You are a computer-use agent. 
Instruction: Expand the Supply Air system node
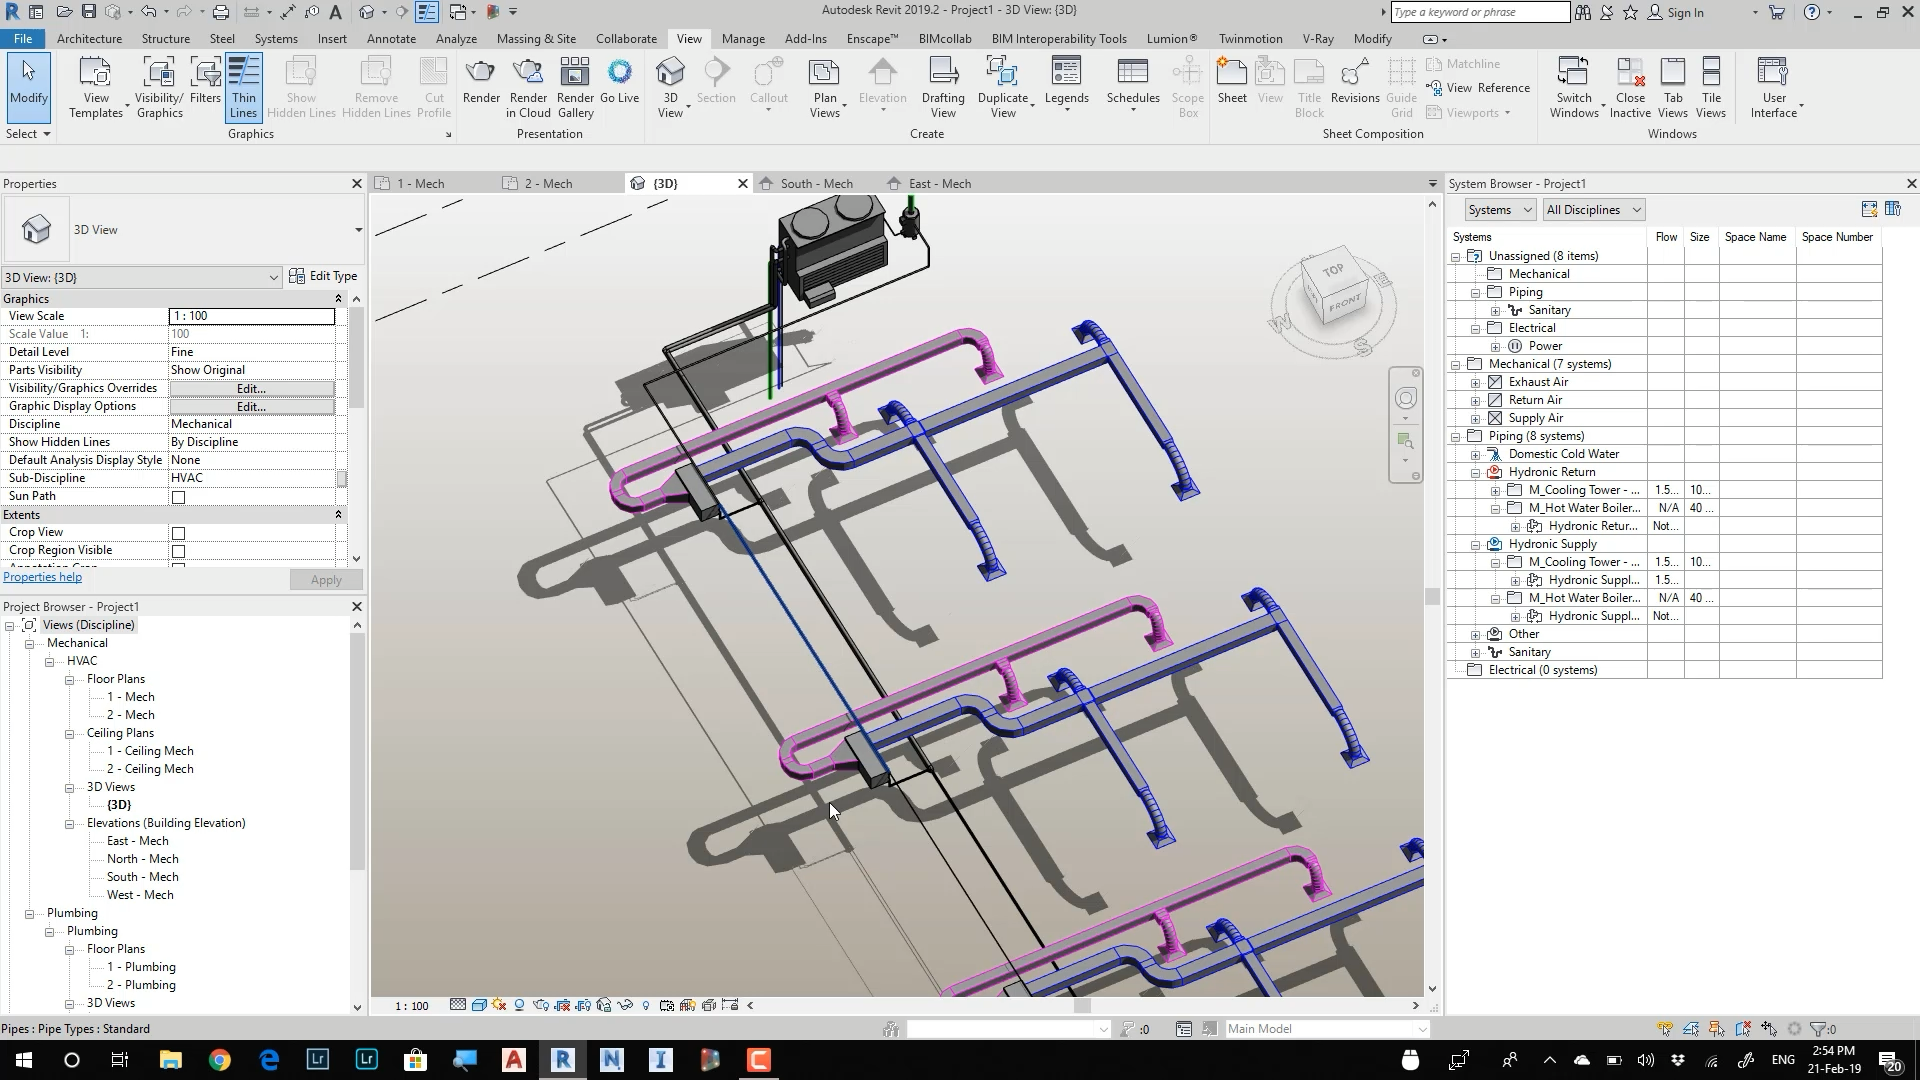[x=1476, y=419]
